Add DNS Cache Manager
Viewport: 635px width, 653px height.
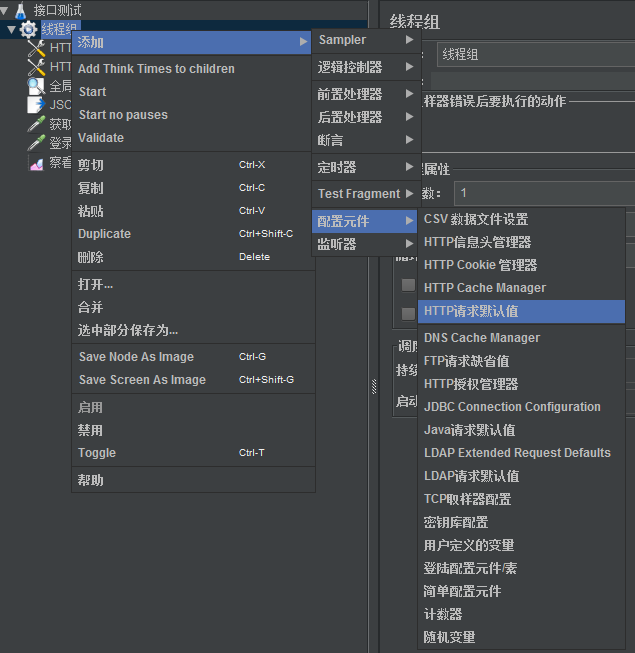click(x=521, y=338)
